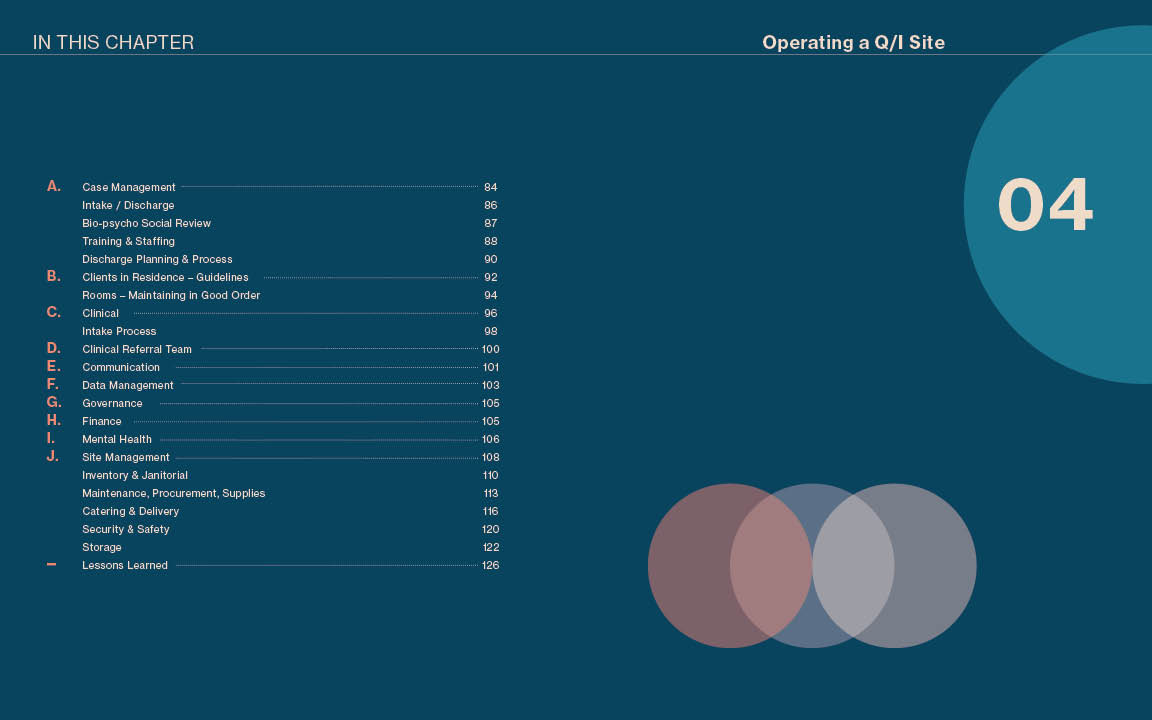The image size is (1152, 720).
Task: Open the 'Lessons Learned' entry
Action: (125, 565)
